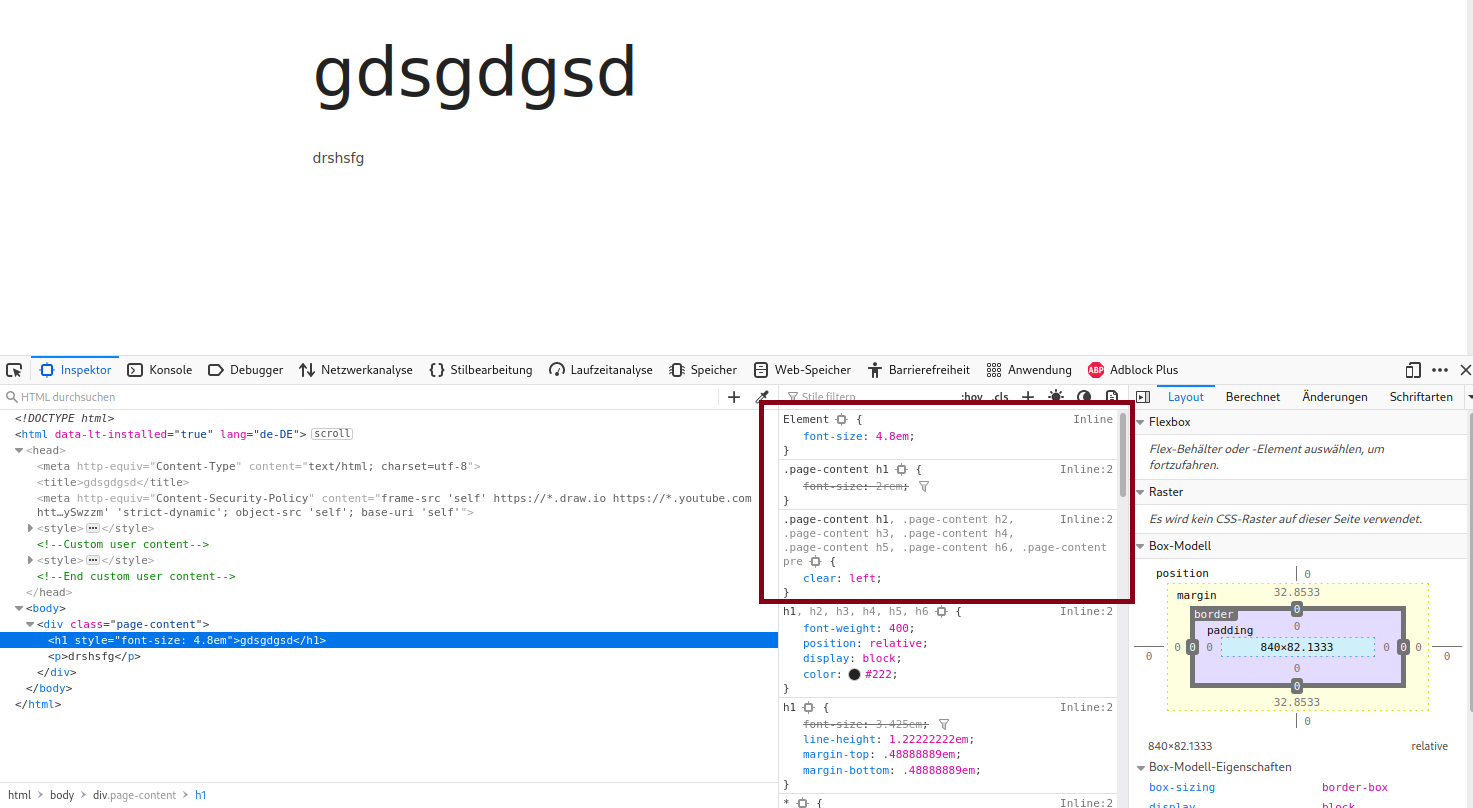Screen dimensions: 1473x808
Task: Open responsive design mode
Action: [x=1413, y=370]
